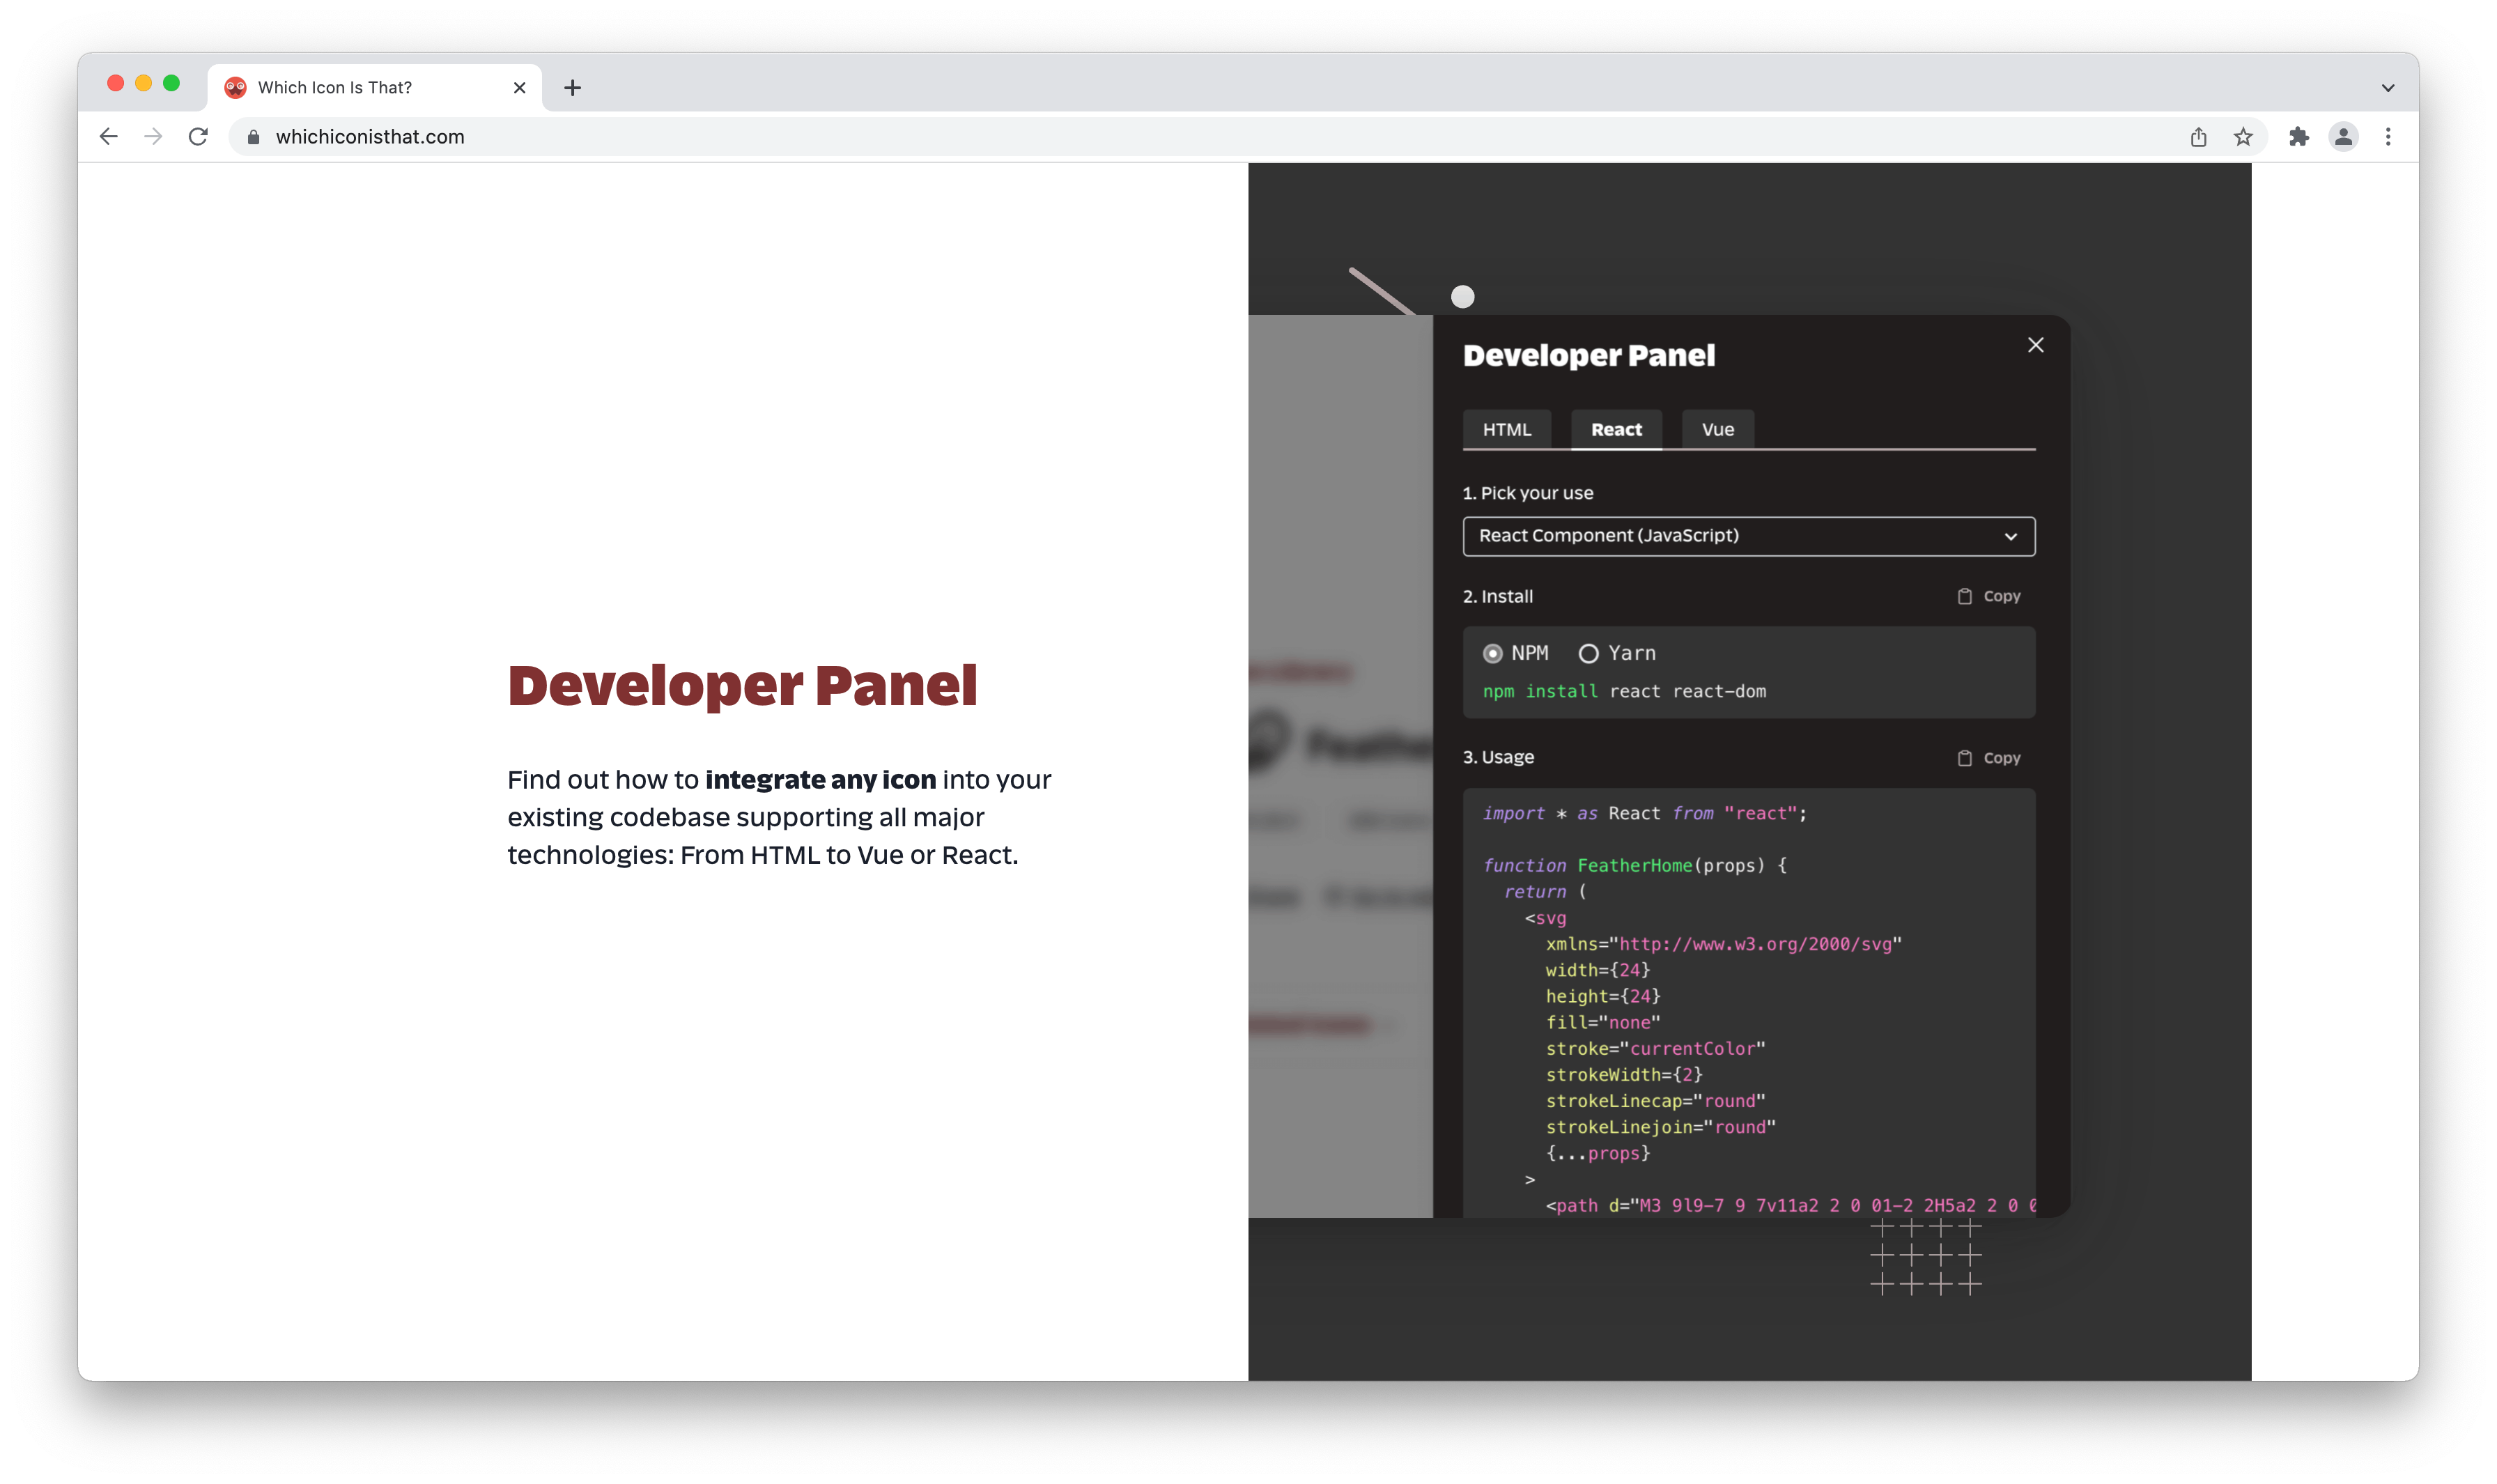Click the window's red close button
The width and height of the screenshot is (2497, 1484).
[x=115, y=83]
